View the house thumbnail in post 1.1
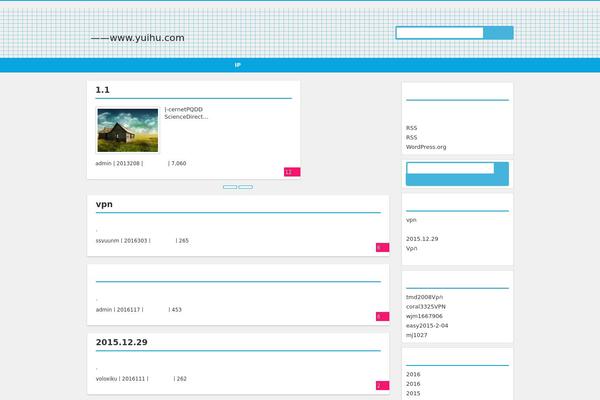Viewport: 600px width, 400px height. 128,130
